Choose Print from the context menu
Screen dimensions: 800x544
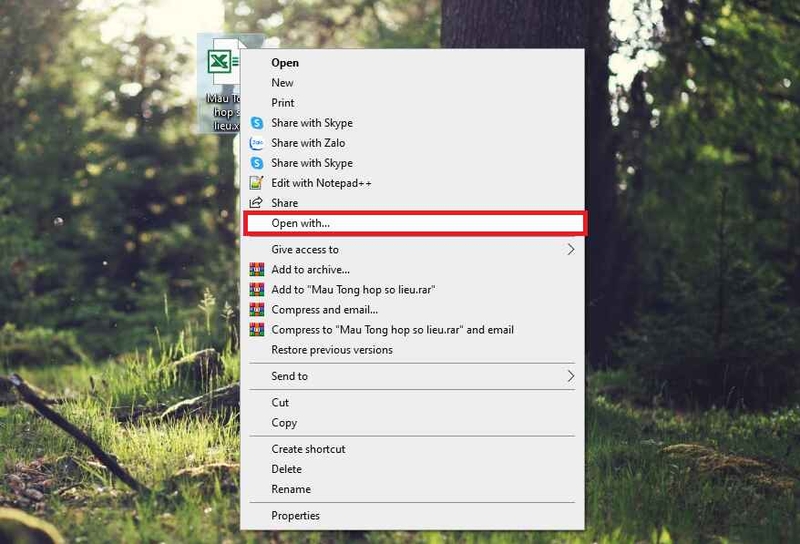pos(413,103)
